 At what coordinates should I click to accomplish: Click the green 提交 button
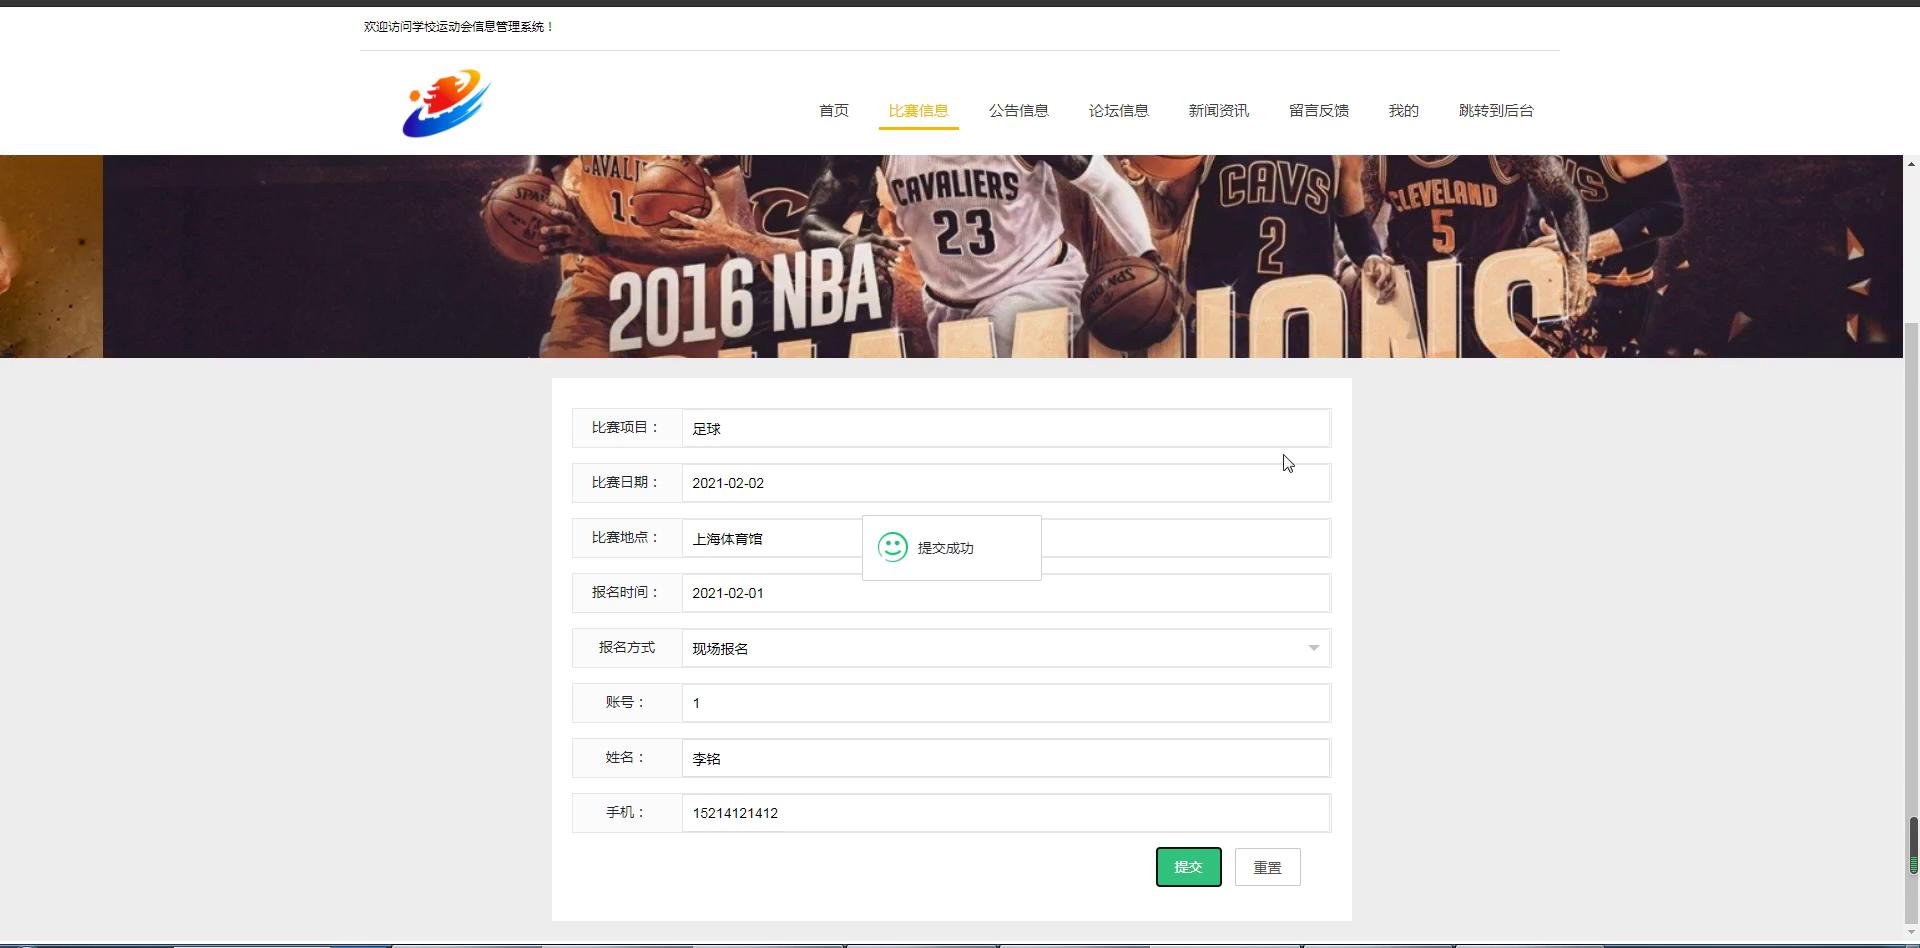coord(1188,867)
